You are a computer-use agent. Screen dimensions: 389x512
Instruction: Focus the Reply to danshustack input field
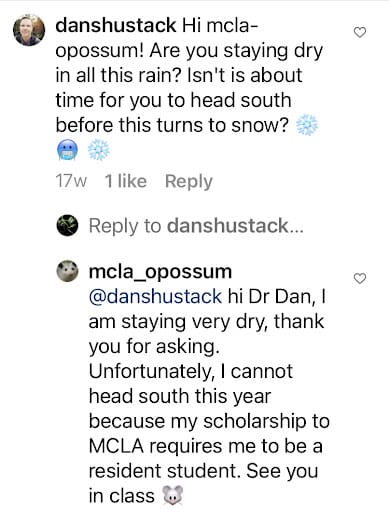[196, 226]
